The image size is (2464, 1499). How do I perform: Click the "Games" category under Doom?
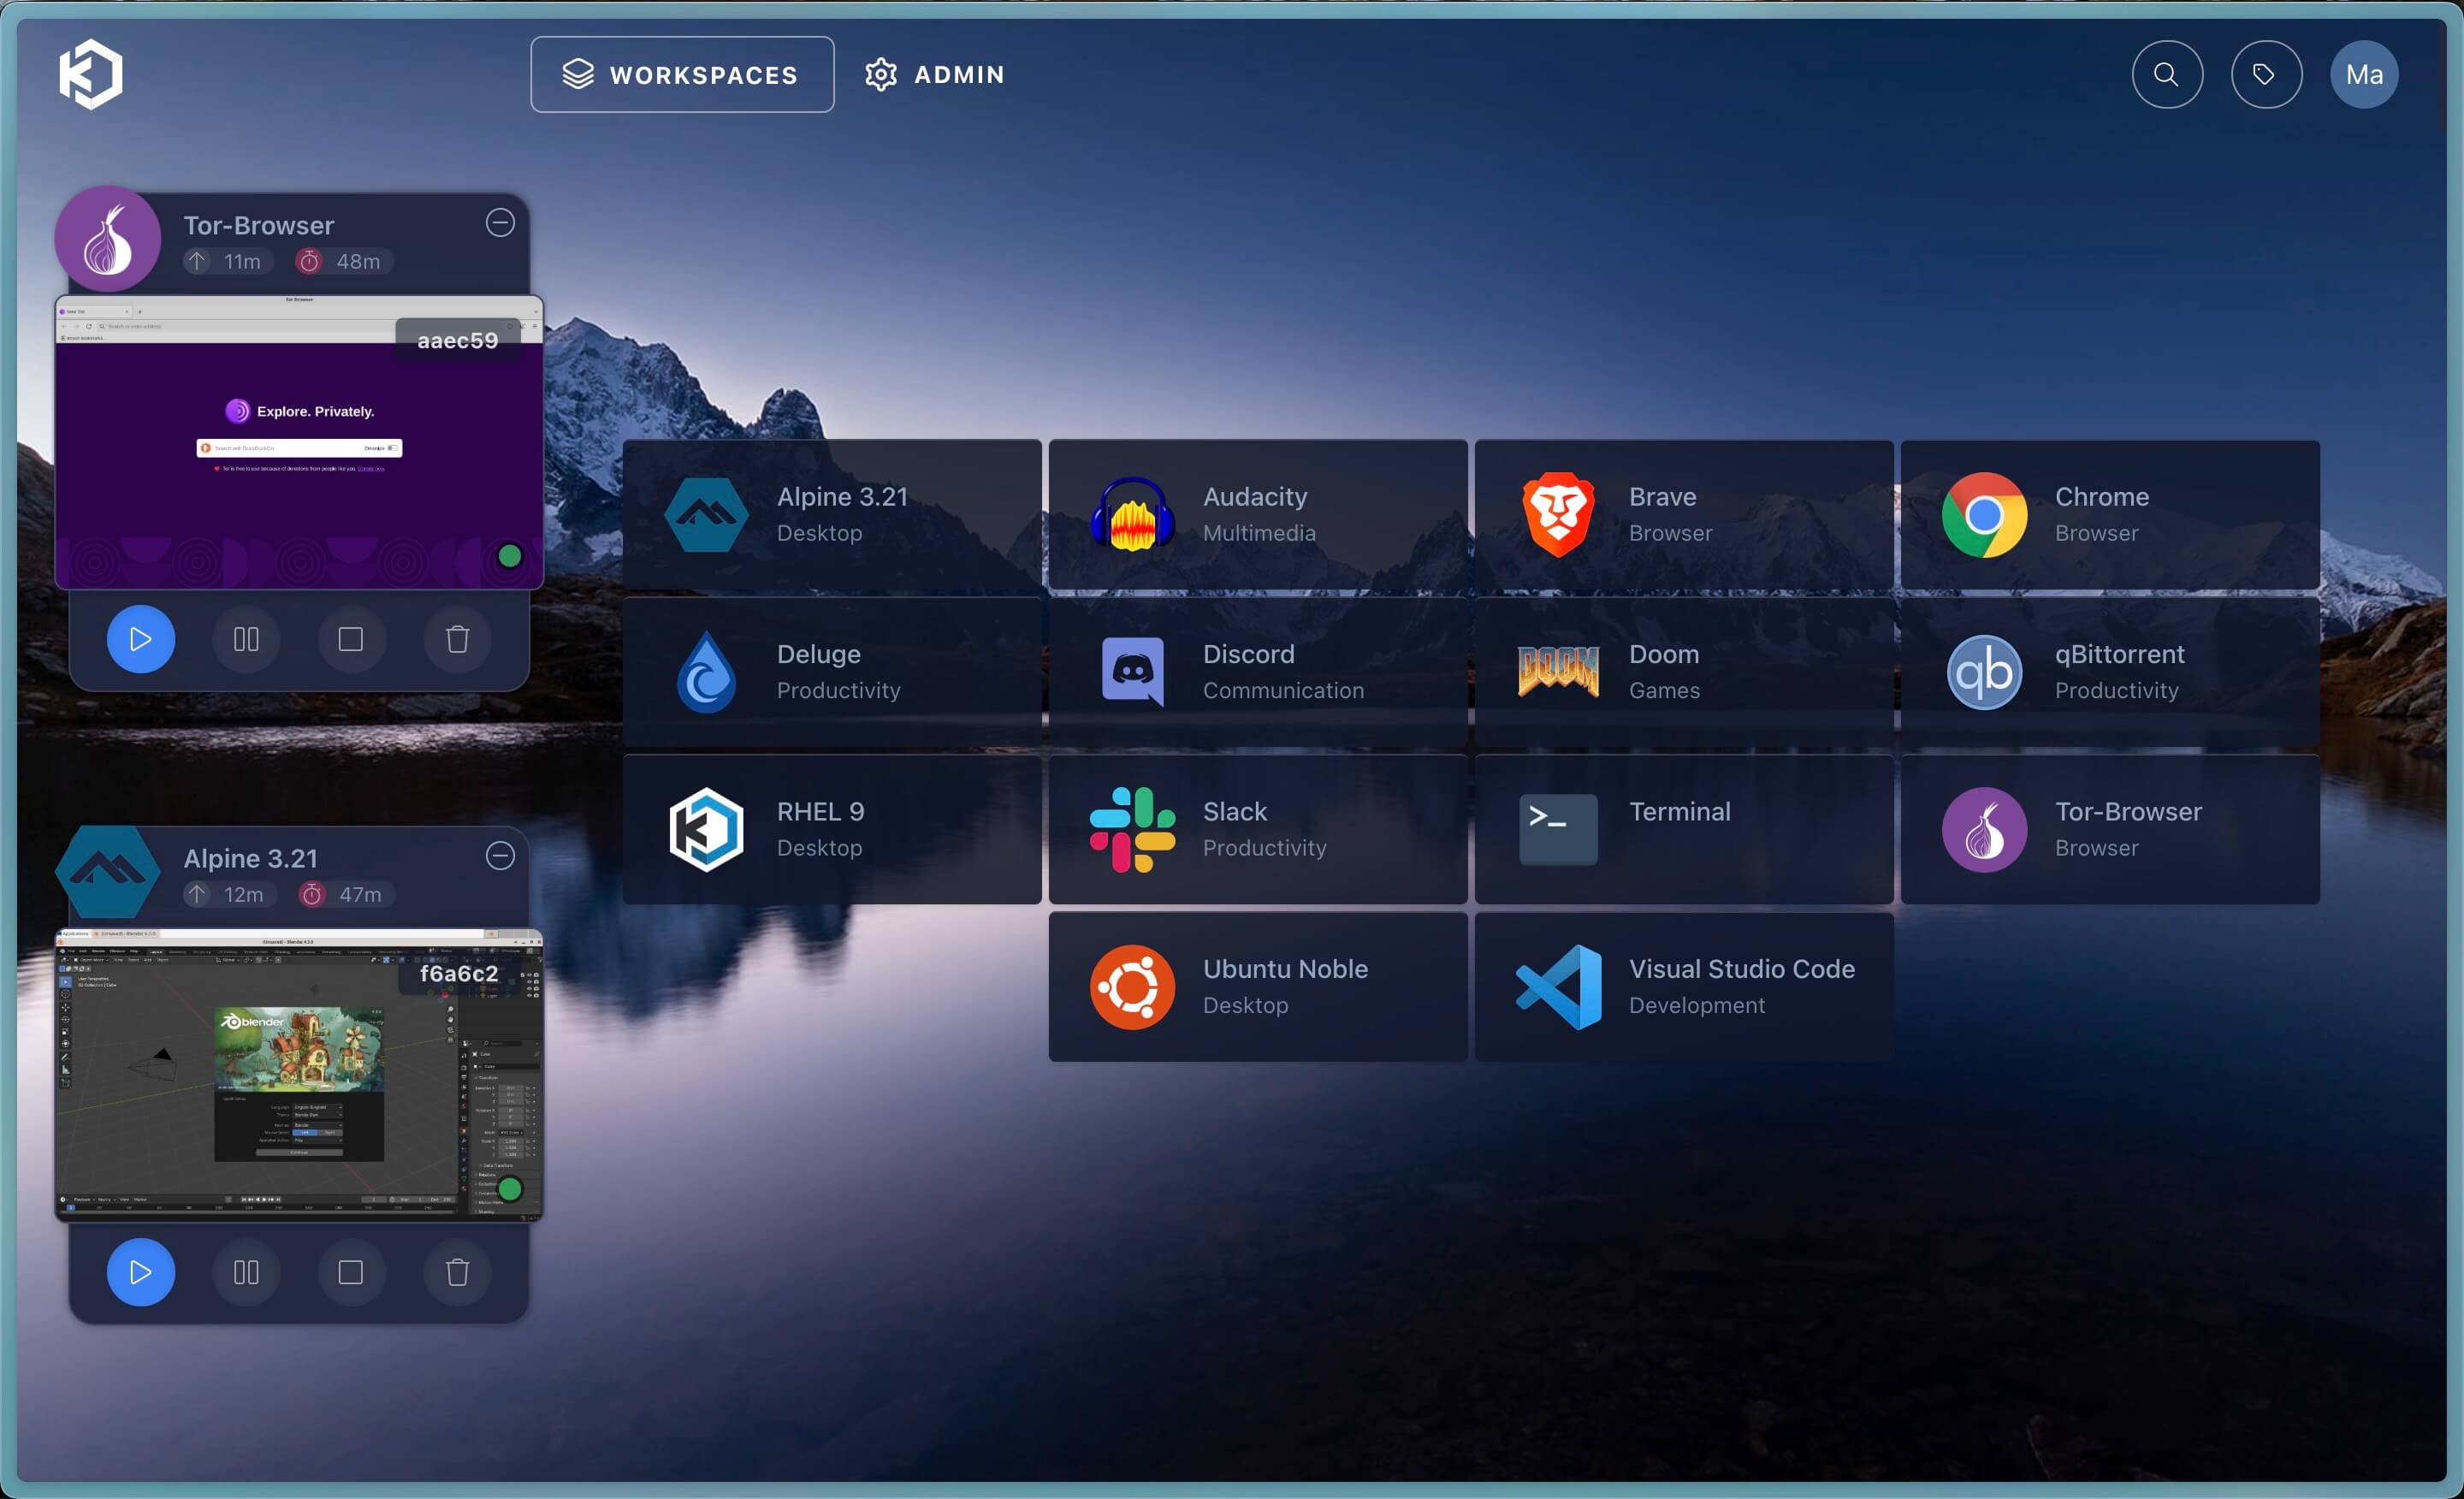pyautogui.click(x=1664, y=690)
